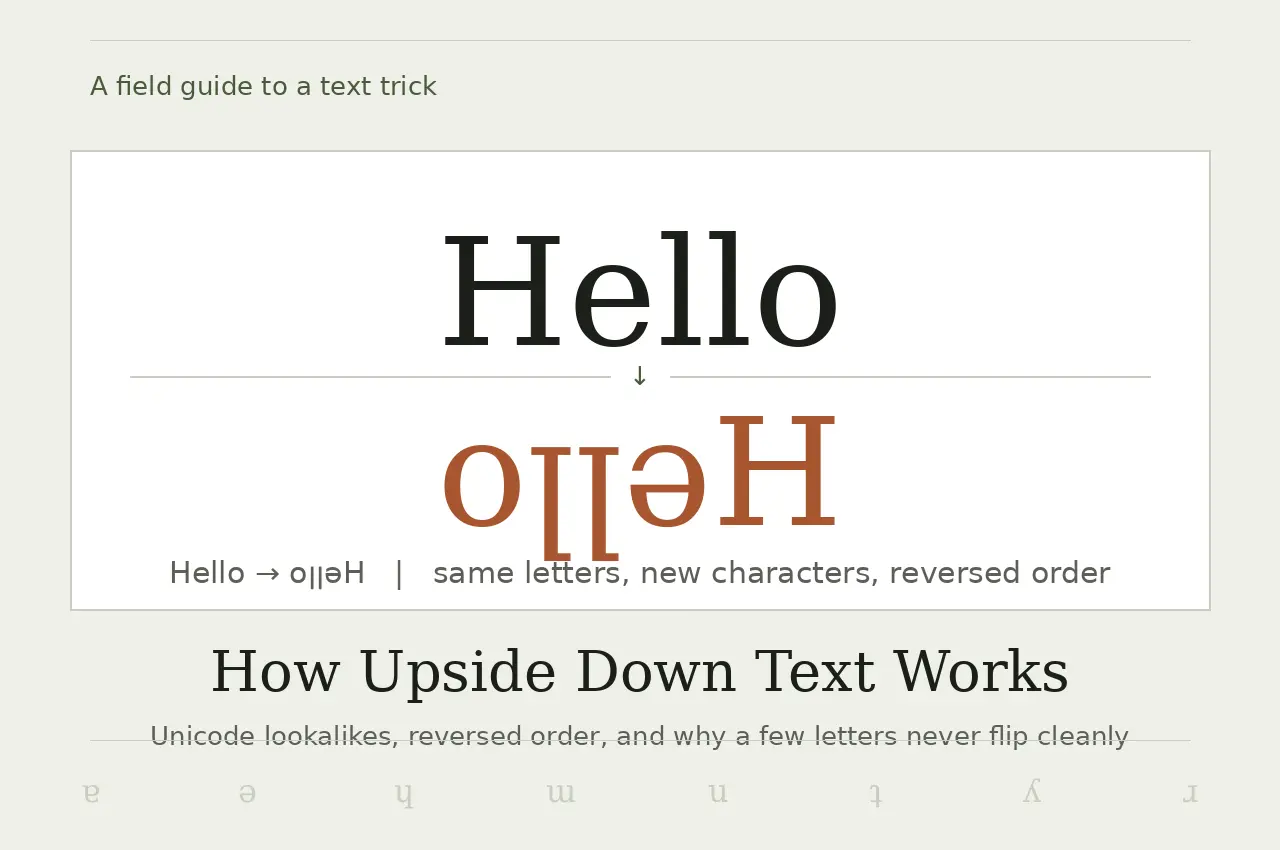Viewport: 1280px width, 850px height.
Task: Click "same letters, new characters, reversed order" caption
Action: tap(771, 573)
